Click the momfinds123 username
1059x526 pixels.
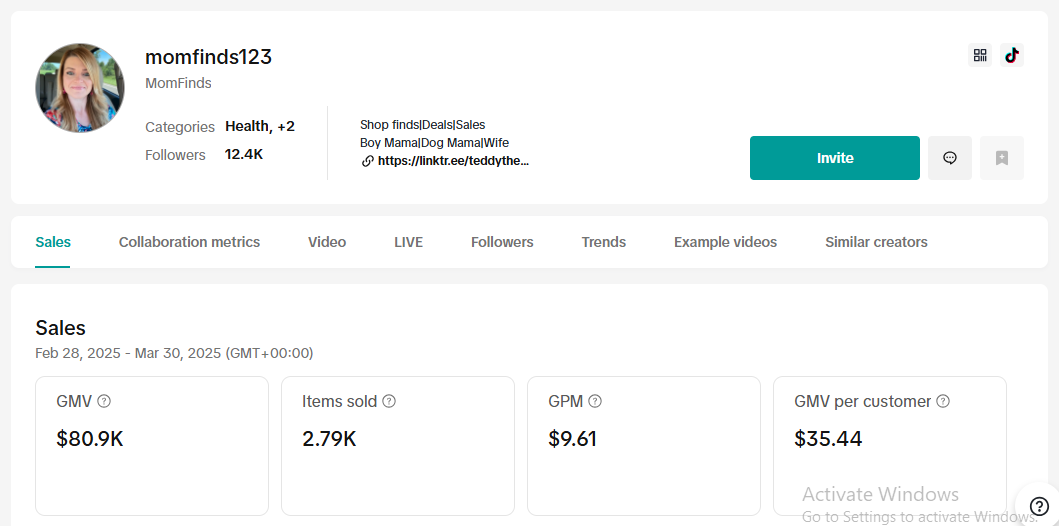[209, 57]
